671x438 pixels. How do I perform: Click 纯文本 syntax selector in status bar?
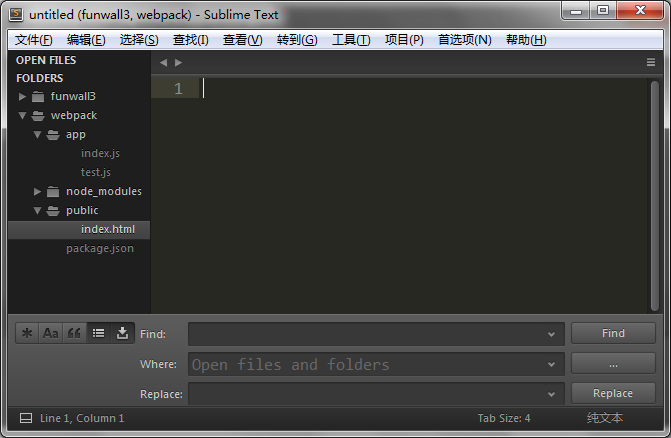(605, 418)
